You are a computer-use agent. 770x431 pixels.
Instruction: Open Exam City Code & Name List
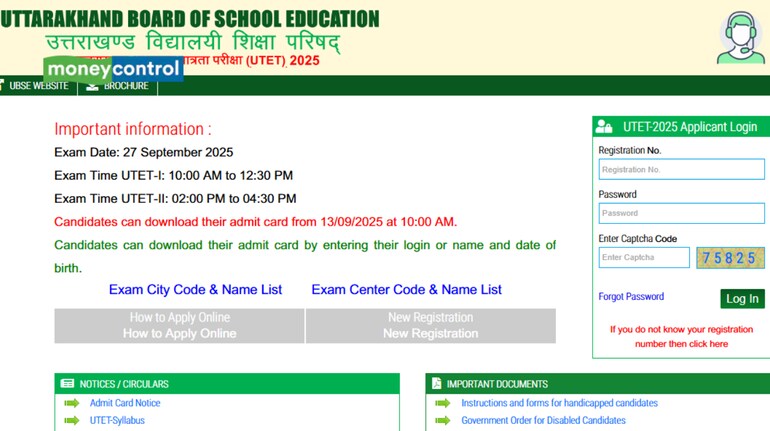tap(195, 290)
